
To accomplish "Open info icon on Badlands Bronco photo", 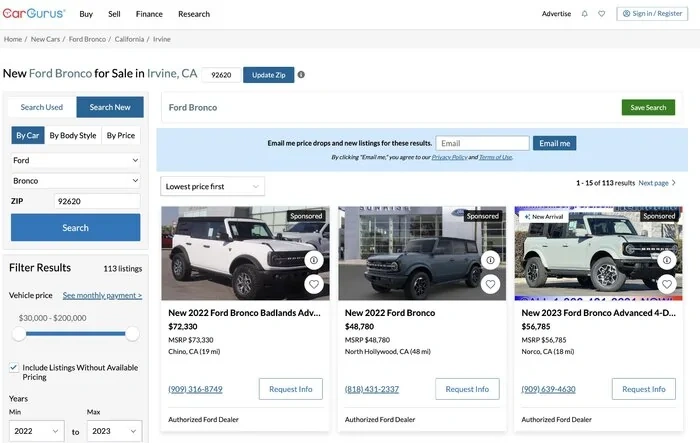I will click(x=314, y=260).
